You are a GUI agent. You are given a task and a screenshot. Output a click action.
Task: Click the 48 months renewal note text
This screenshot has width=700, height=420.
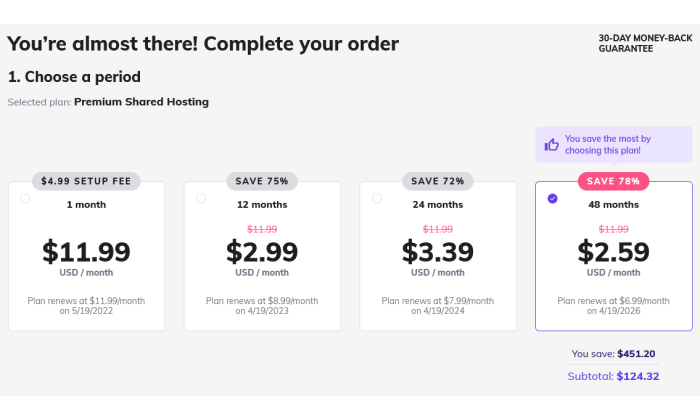click(x=613, y=306)
